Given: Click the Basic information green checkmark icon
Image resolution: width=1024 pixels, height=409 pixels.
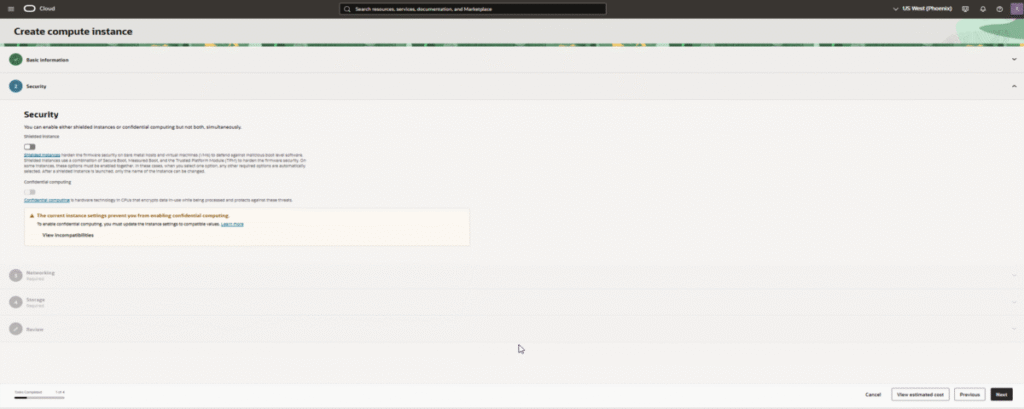Looking at the screenshot, I should (x=15, y=59).
